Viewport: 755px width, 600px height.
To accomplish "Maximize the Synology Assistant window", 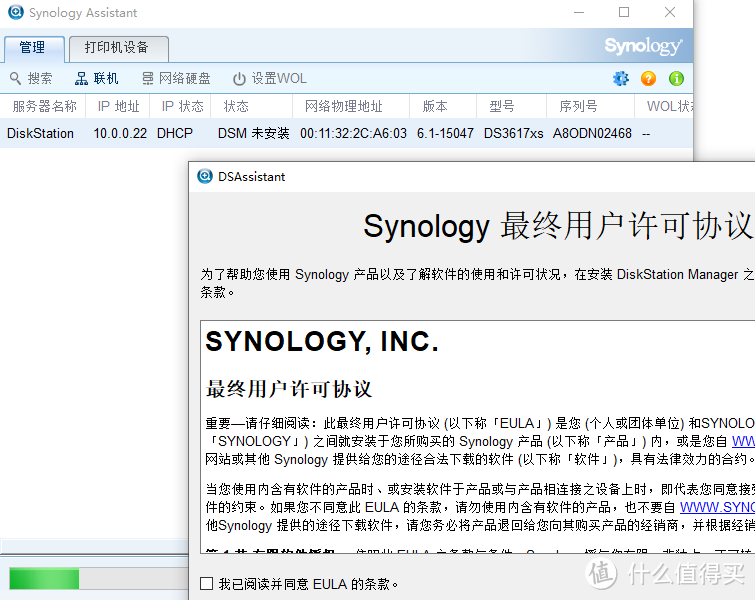I will [624, 13].
